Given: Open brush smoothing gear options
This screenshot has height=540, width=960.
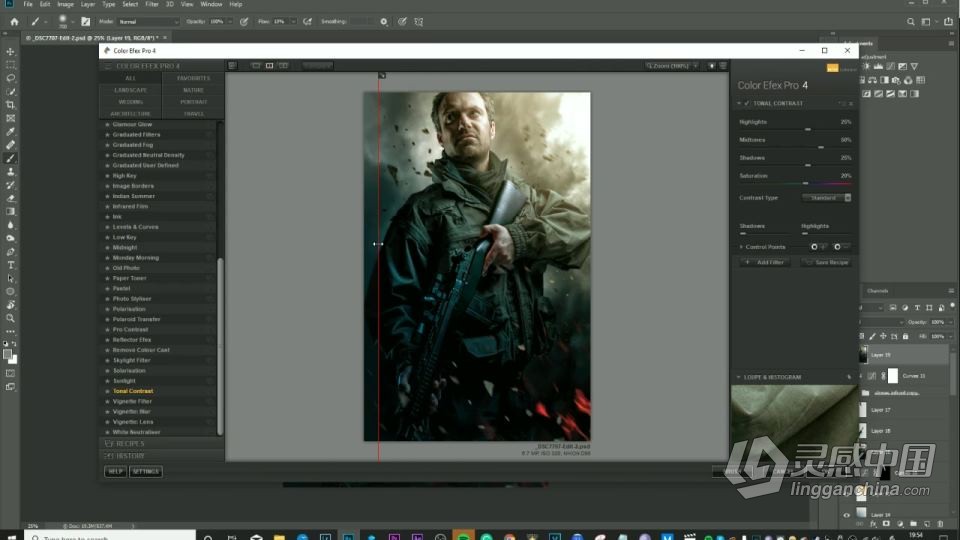Looking at the screenshot, I should click(x=384, y=21).
